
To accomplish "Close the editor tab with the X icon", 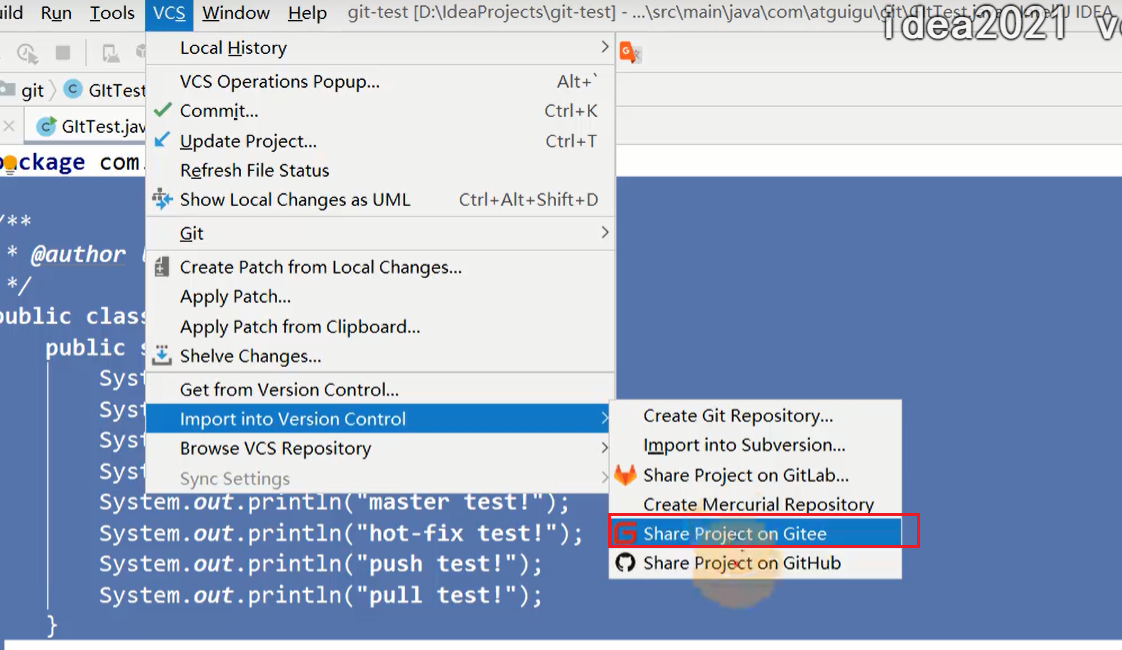I will pyautogui.click(x=9, y=127).
